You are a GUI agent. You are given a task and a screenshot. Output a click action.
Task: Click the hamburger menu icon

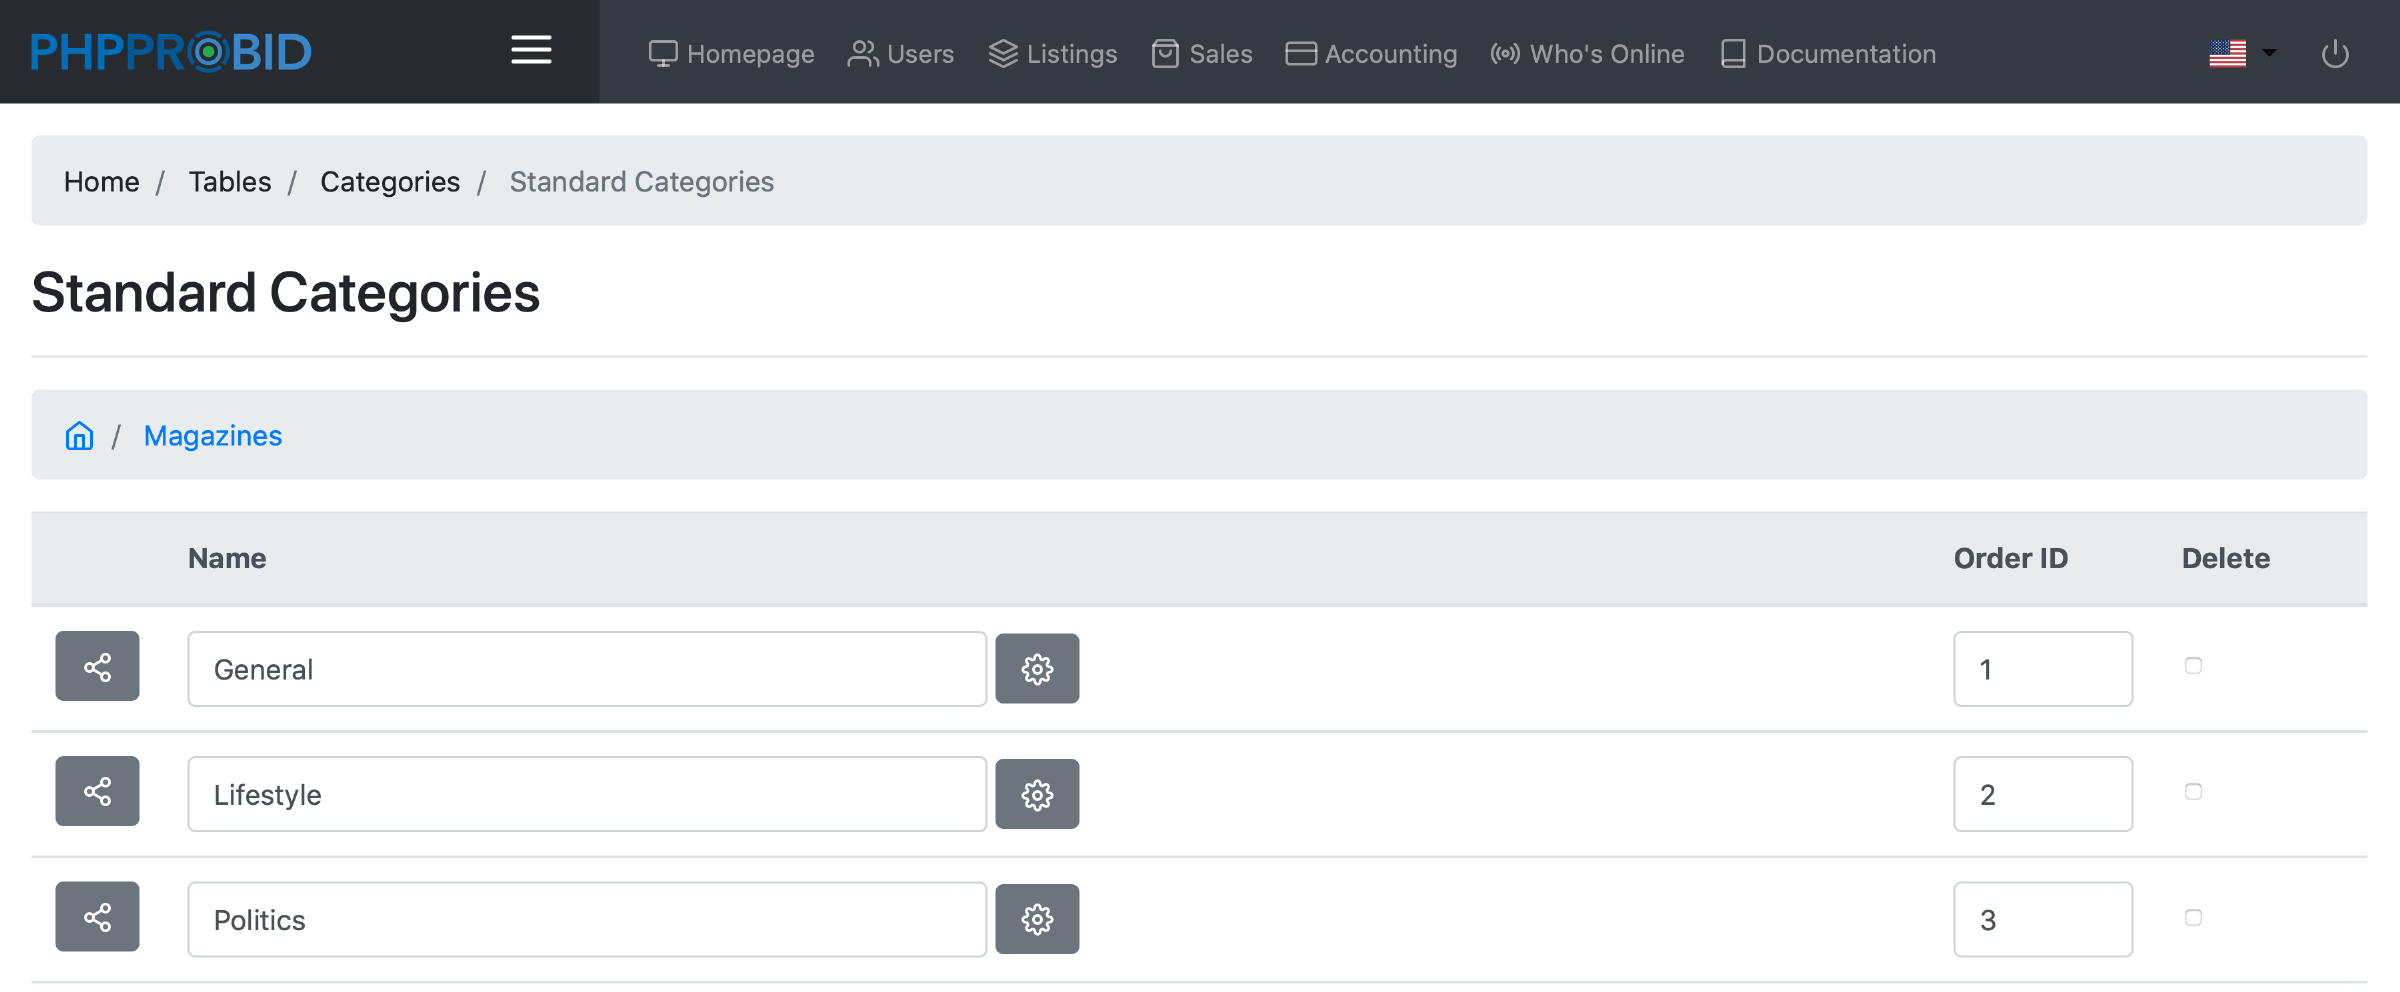(x=531, y=50)
